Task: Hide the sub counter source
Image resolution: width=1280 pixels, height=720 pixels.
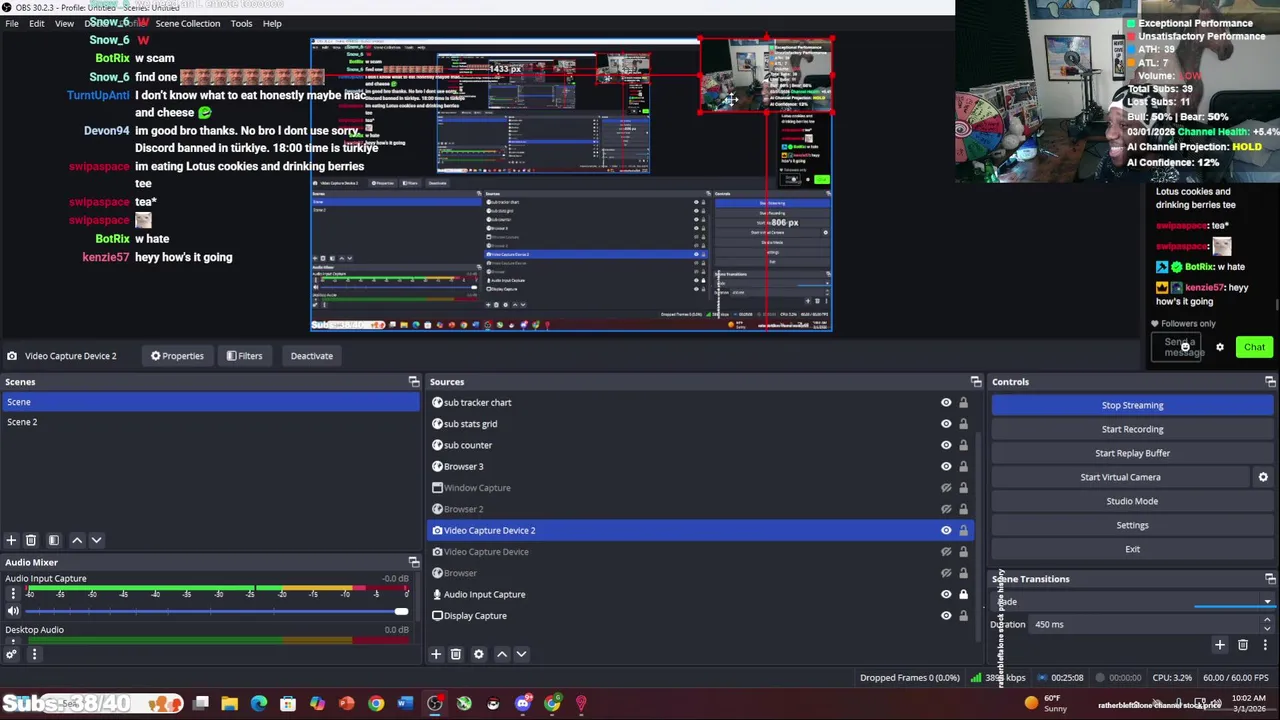Action: (x=946, y=445)
